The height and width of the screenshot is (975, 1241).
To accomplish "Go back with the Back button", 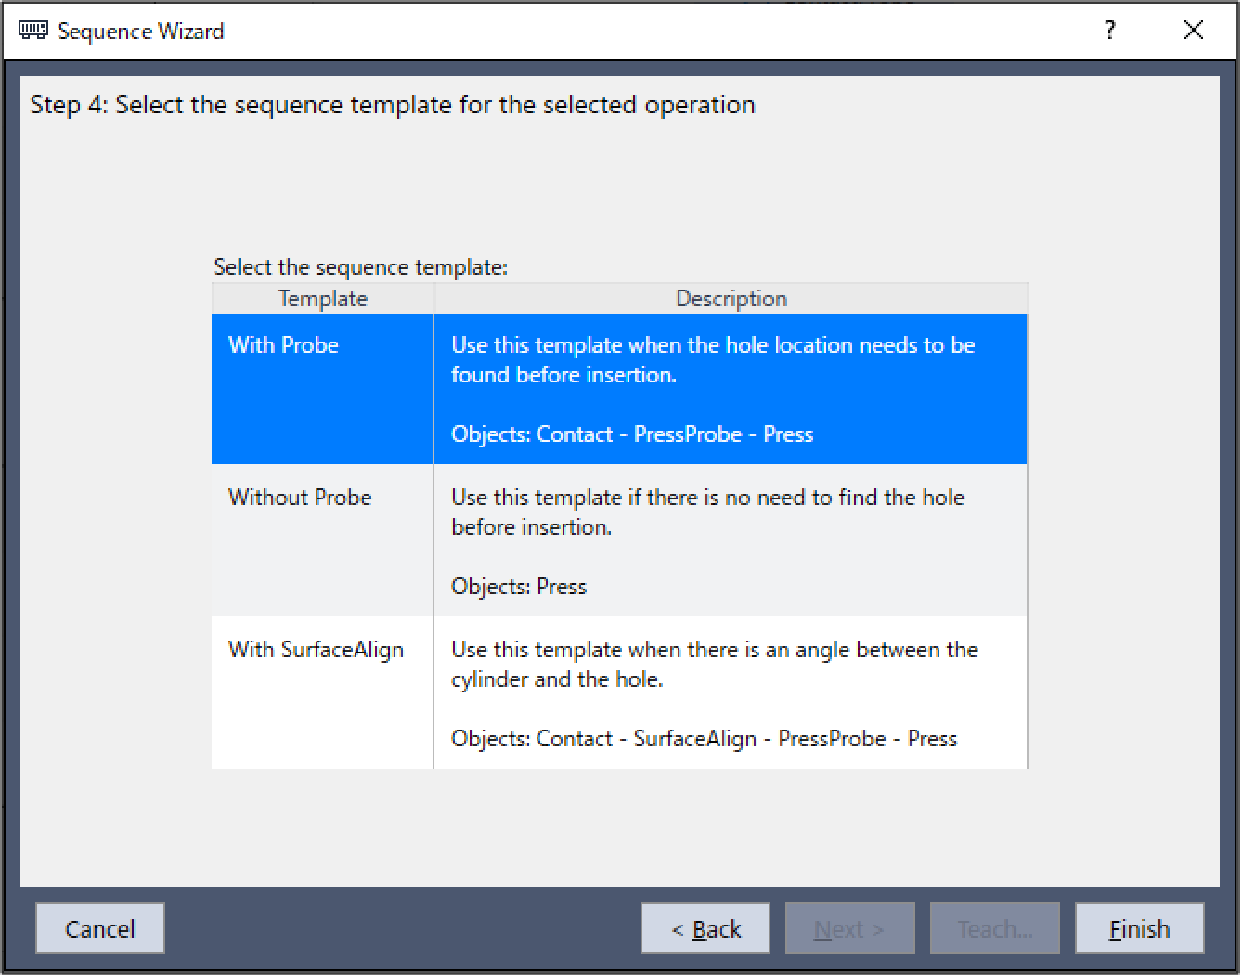I will coord(705,929).
